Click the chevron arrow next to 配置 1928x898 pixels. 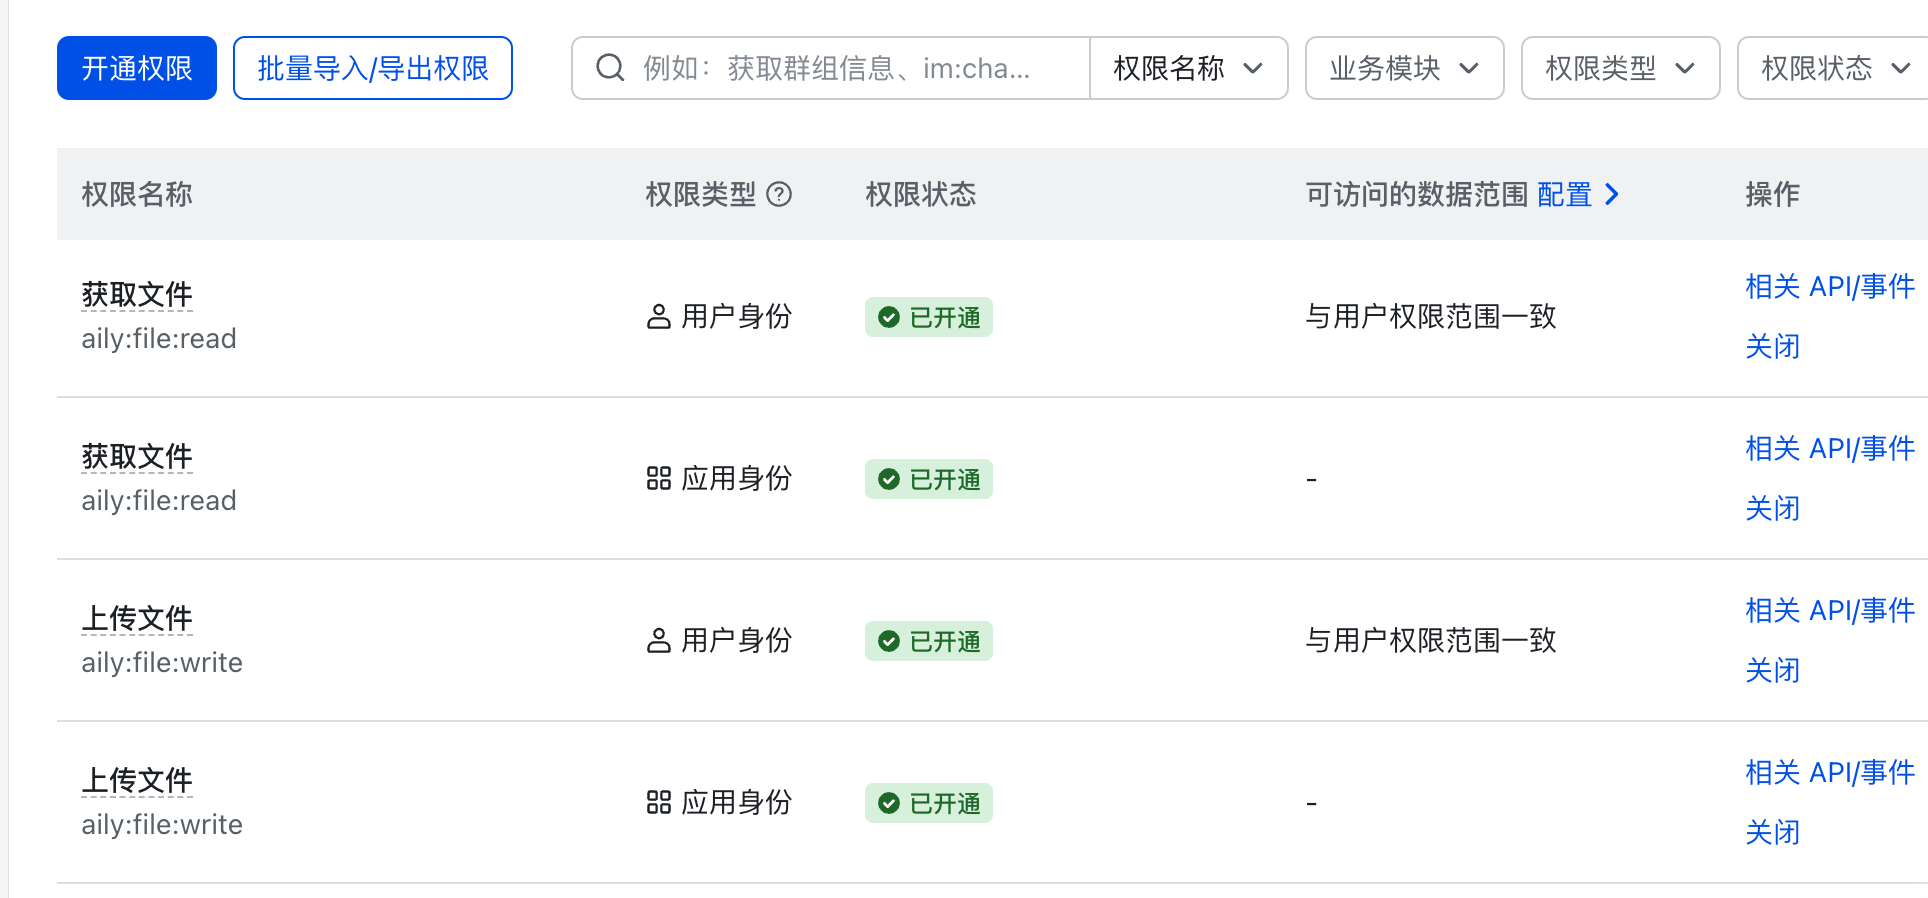[1611, 194]
